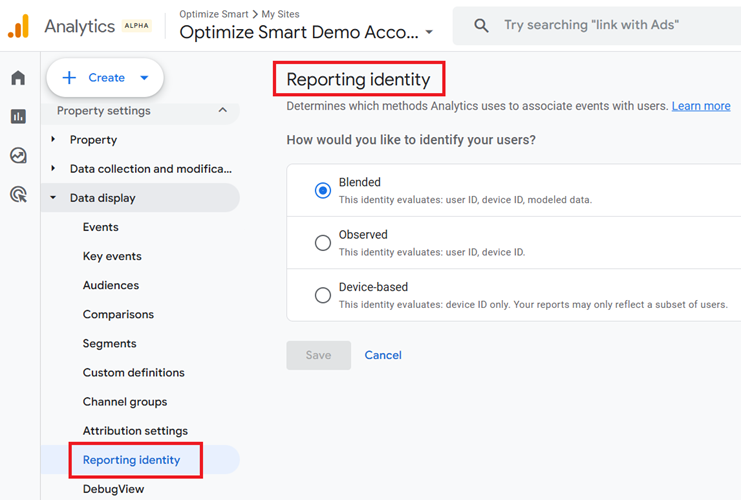
Task: Click the Save button
Action: coord(319,355)
